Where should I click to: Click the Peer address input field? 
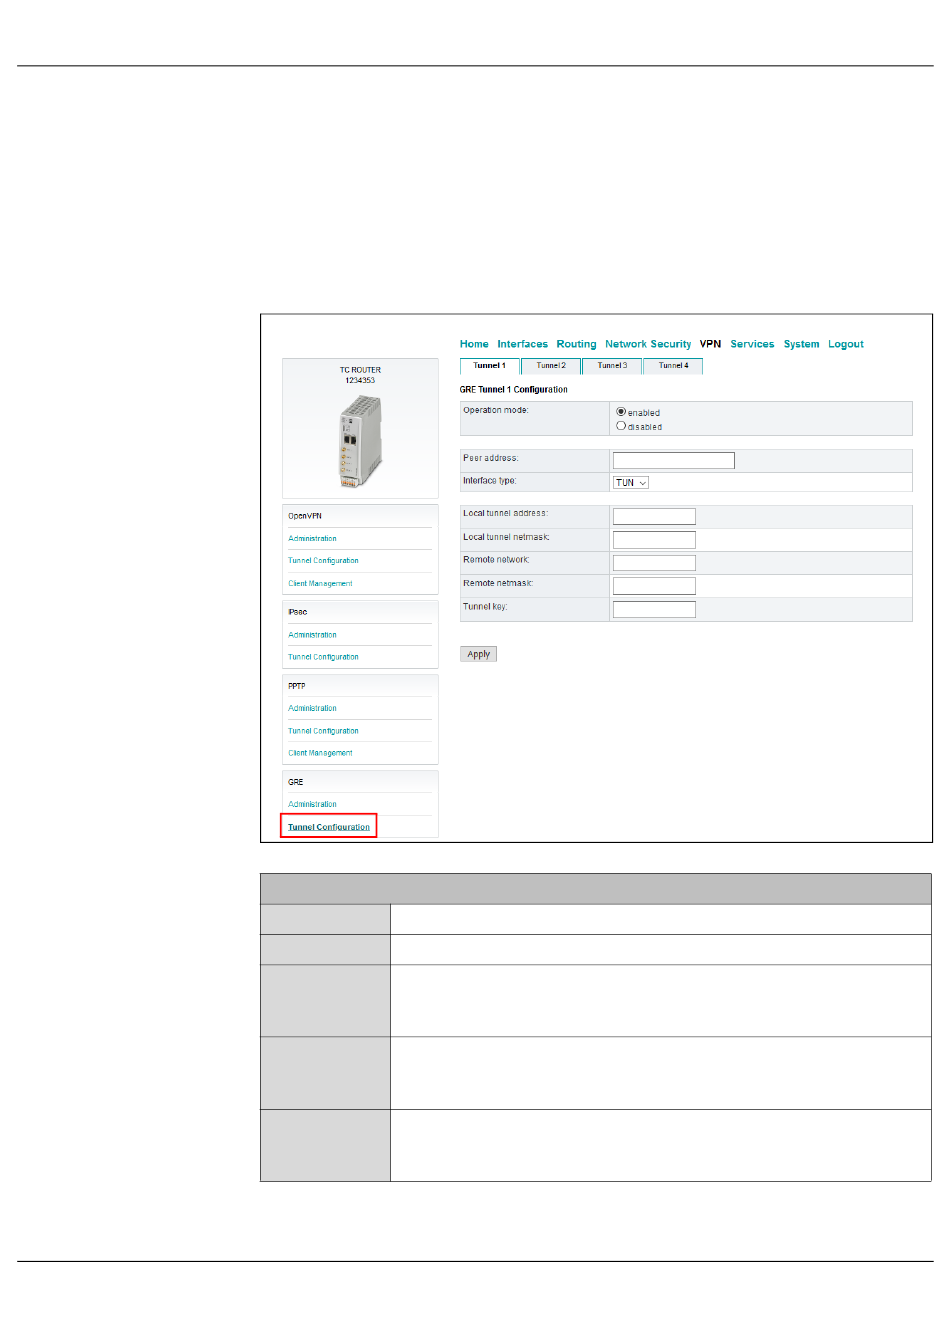[x=673, y=460]
